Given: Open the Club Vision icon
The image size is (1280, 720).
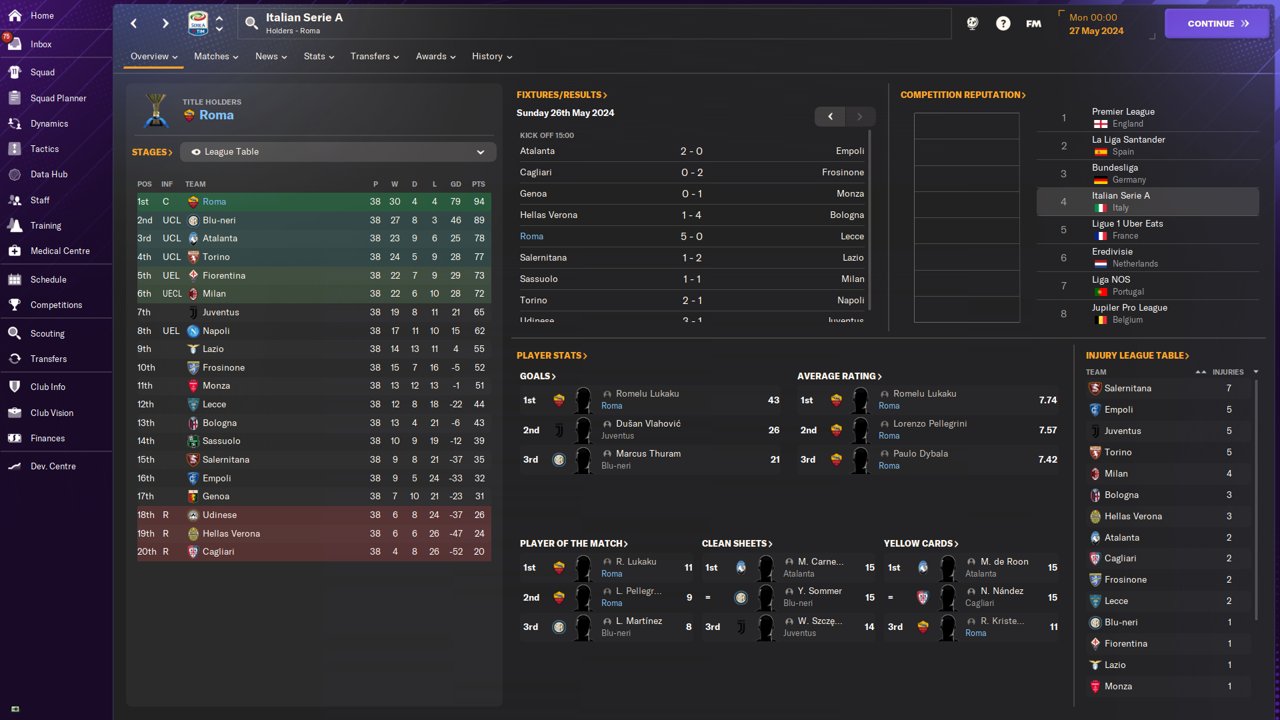Looking at the screenshot, I should [x=14, y=412].
